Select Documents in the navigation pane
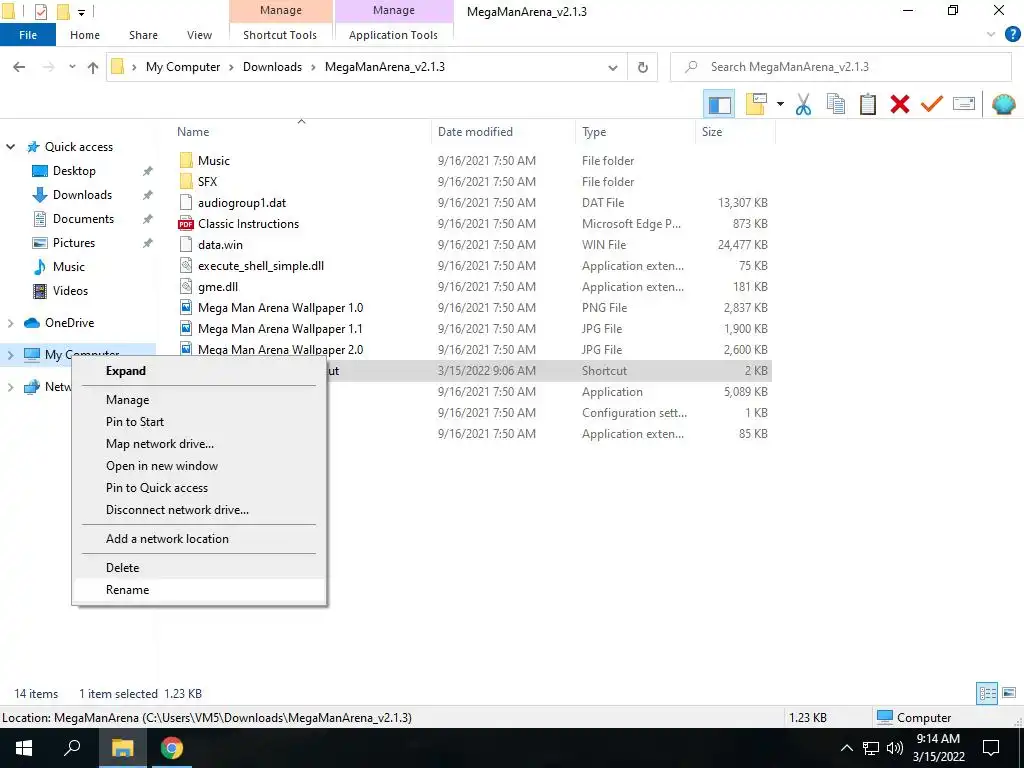This screenshot has width=1024, height=768. (x=83, y=219)
